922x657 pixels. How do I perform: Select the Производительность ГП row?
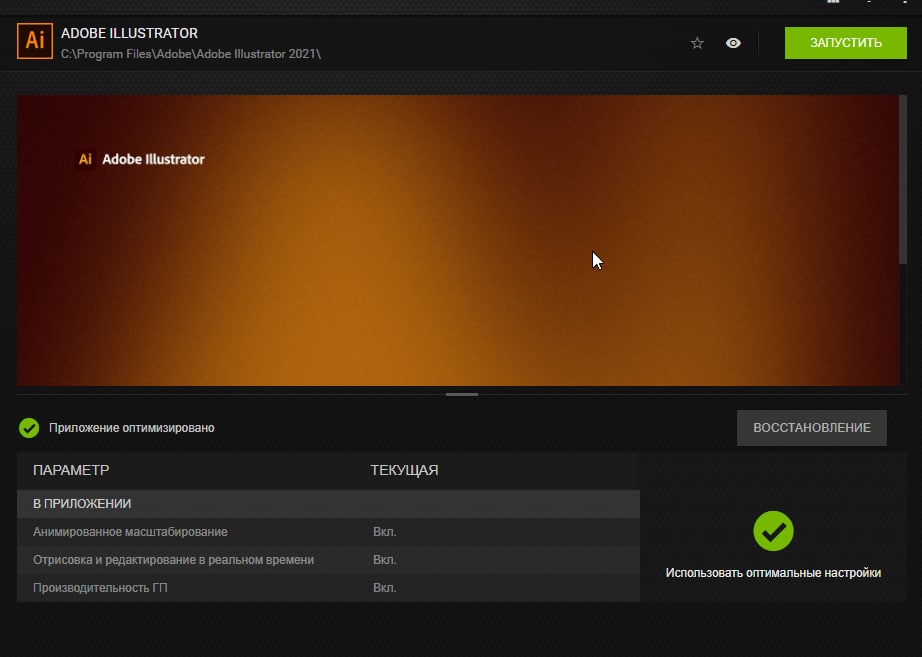coord(328,588)
